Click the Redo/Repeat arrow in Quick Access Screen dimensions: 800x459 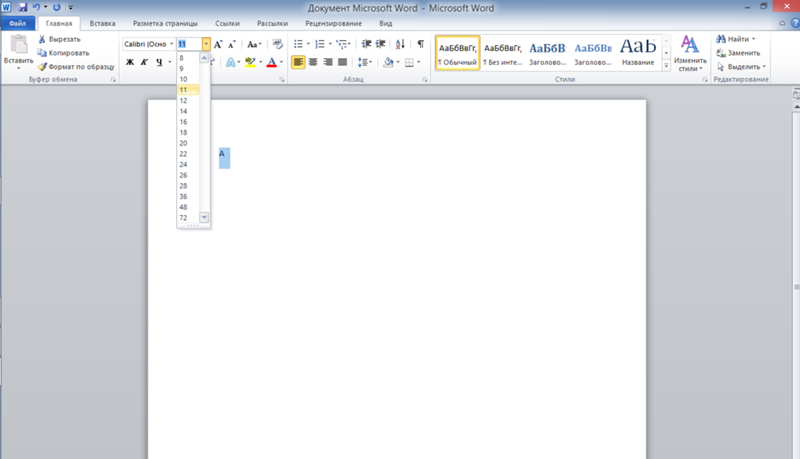57,7
